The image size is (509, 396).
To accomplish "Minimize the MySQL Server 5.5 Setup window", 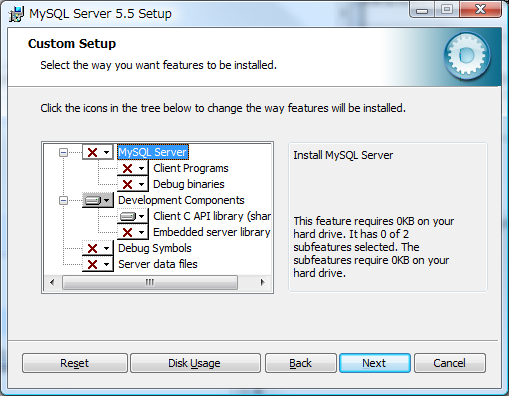I will (422, 10).
